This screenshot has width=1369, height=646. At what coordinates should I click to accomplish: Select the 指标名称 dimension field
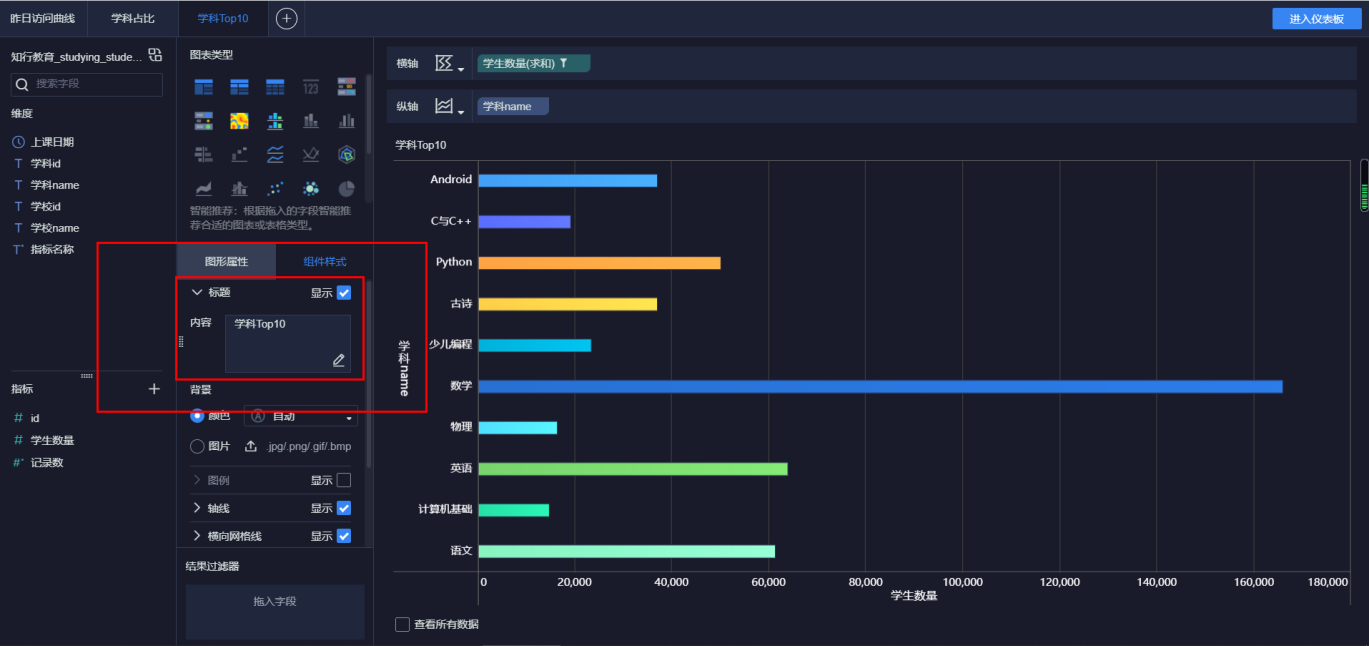tap(52, 249)
